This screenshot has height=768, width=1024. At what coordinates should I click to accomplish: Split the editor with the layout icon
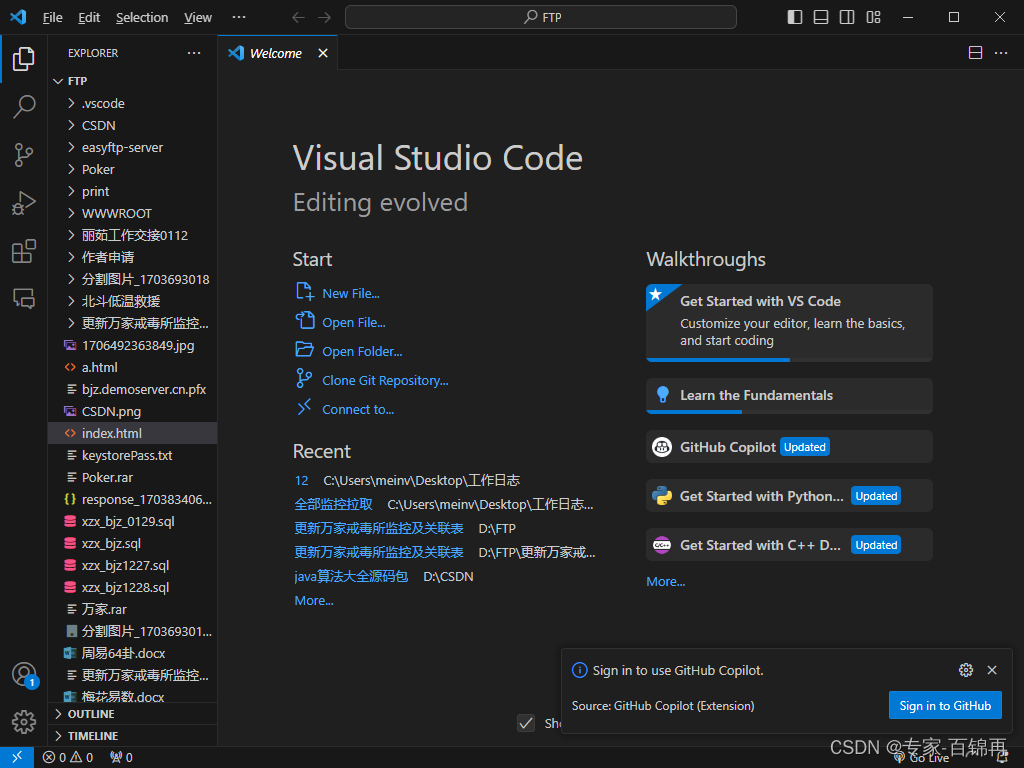point(975,53)
